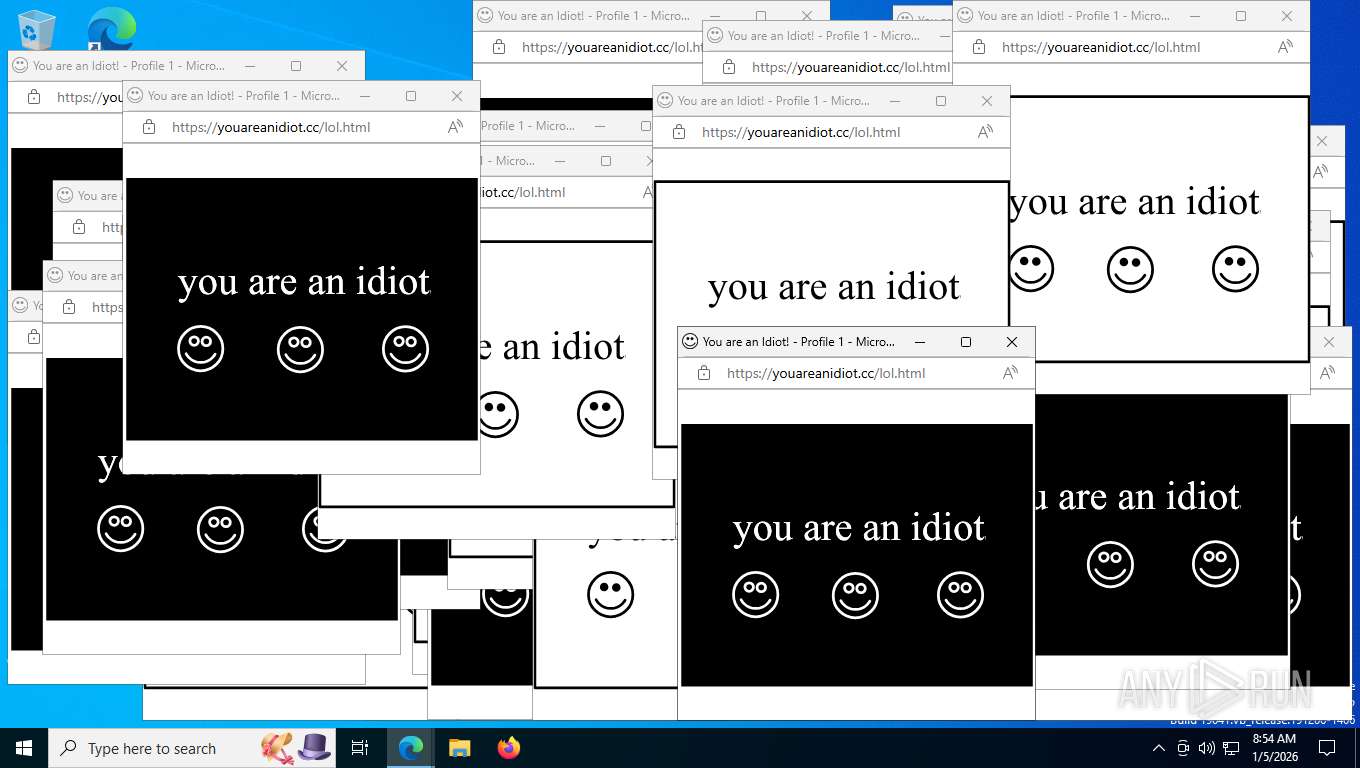Open the Microsoft Edge desktop shortcut
1360x768 pixels.
pos(111,29)
